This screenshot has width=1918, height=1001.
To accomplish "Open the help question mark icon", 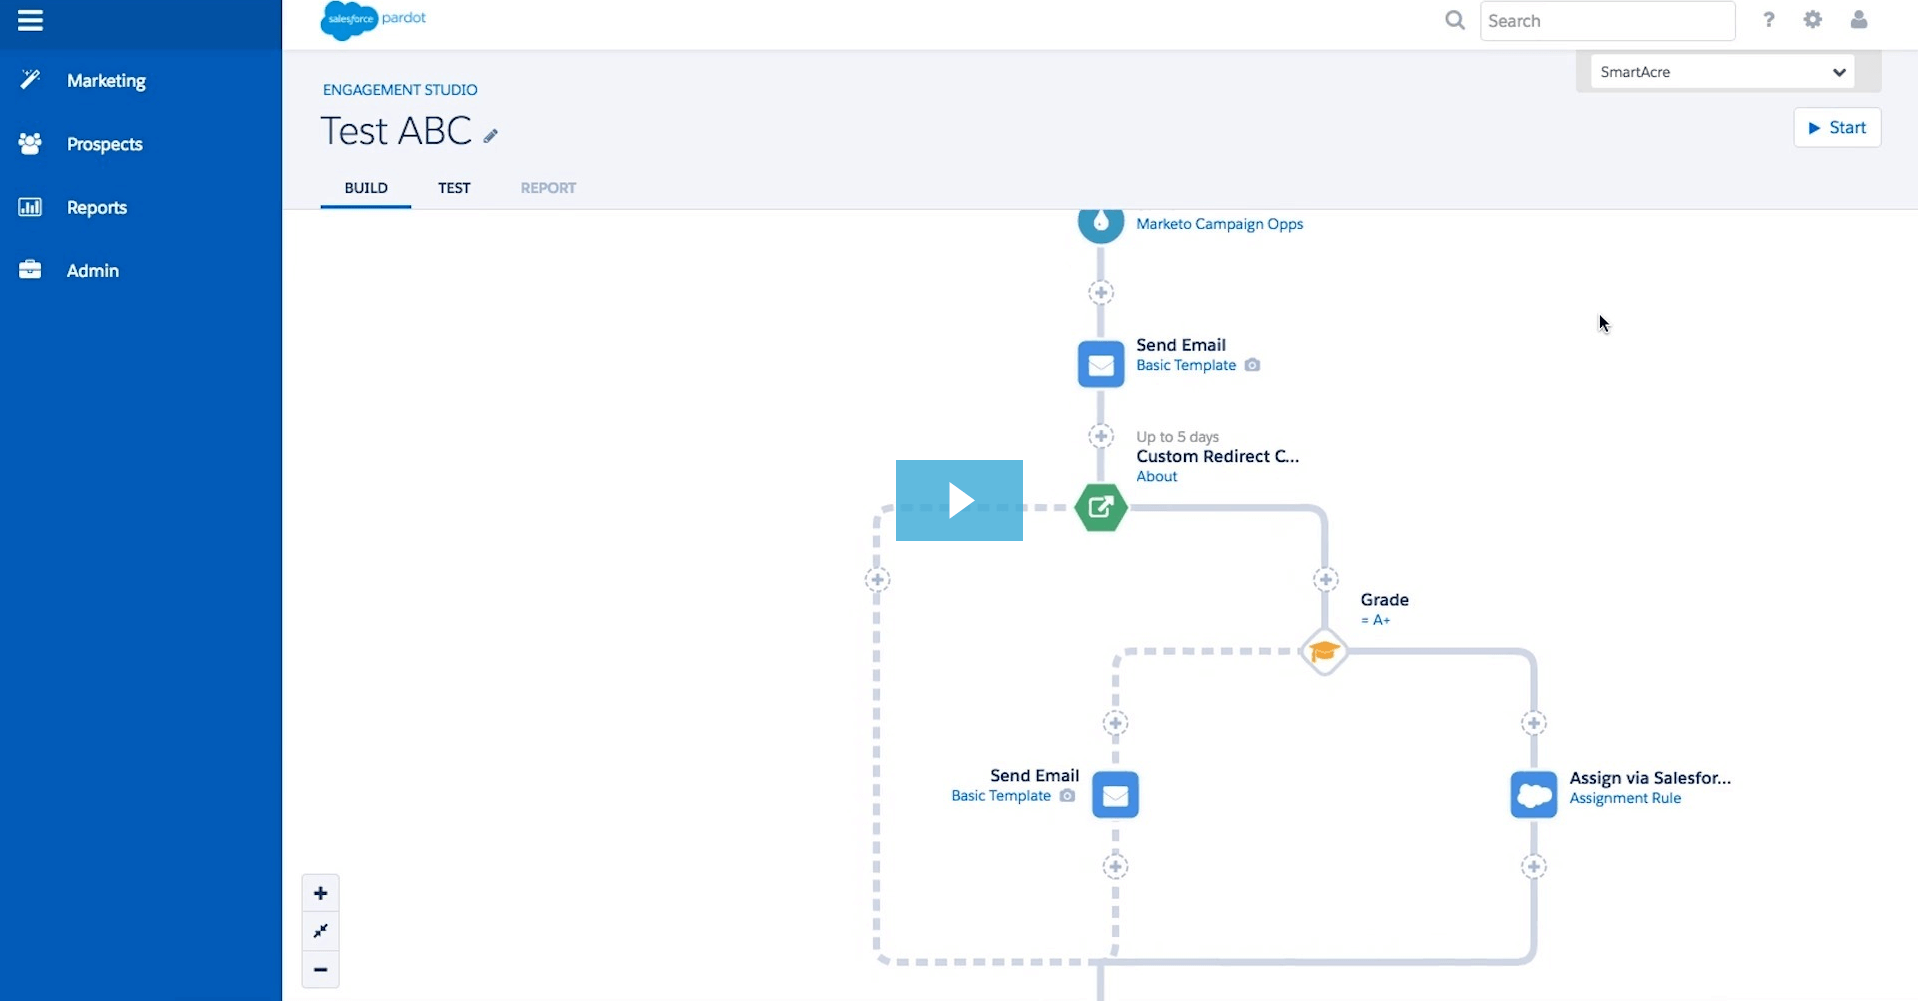I will point(1769,19).
